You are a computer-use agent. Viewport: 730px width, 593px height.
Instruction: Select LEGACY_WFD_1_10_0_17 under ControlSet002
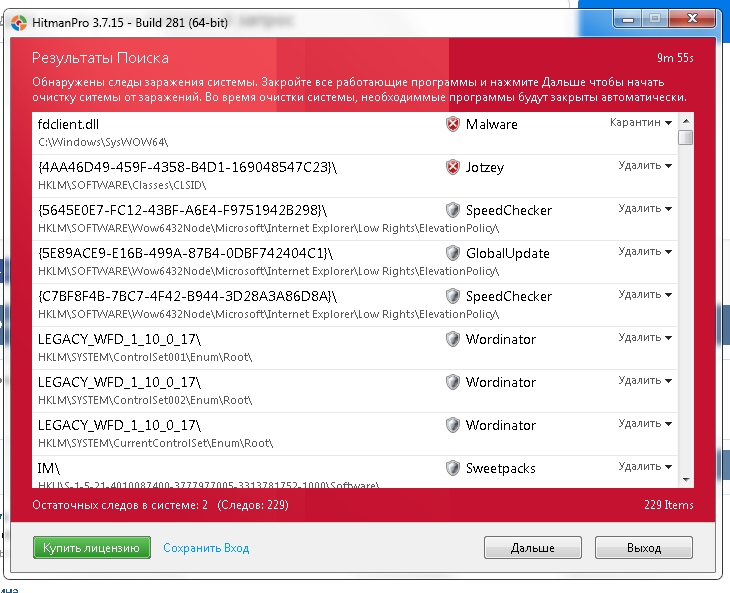[354, 391]
